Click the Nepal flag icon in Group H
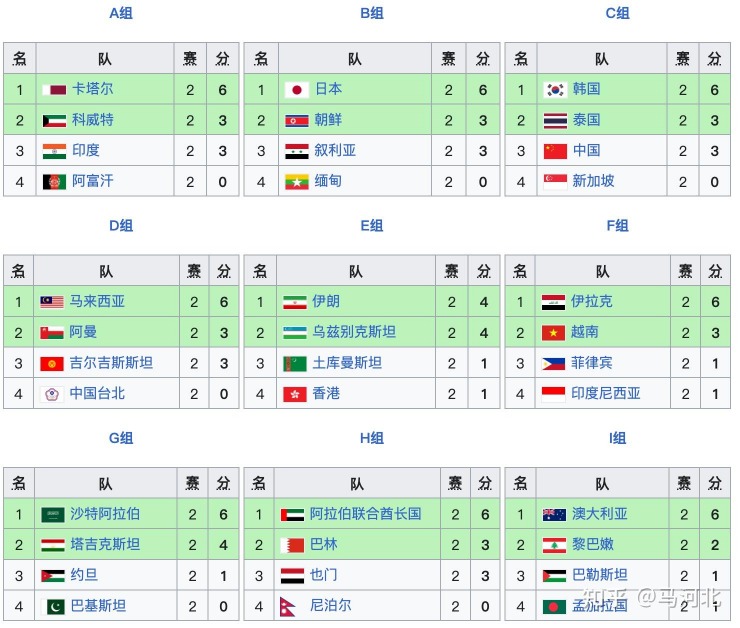Image resolution: width=740 pixels, height=628 pixels. pyautogui.click(x=288, y=607)
